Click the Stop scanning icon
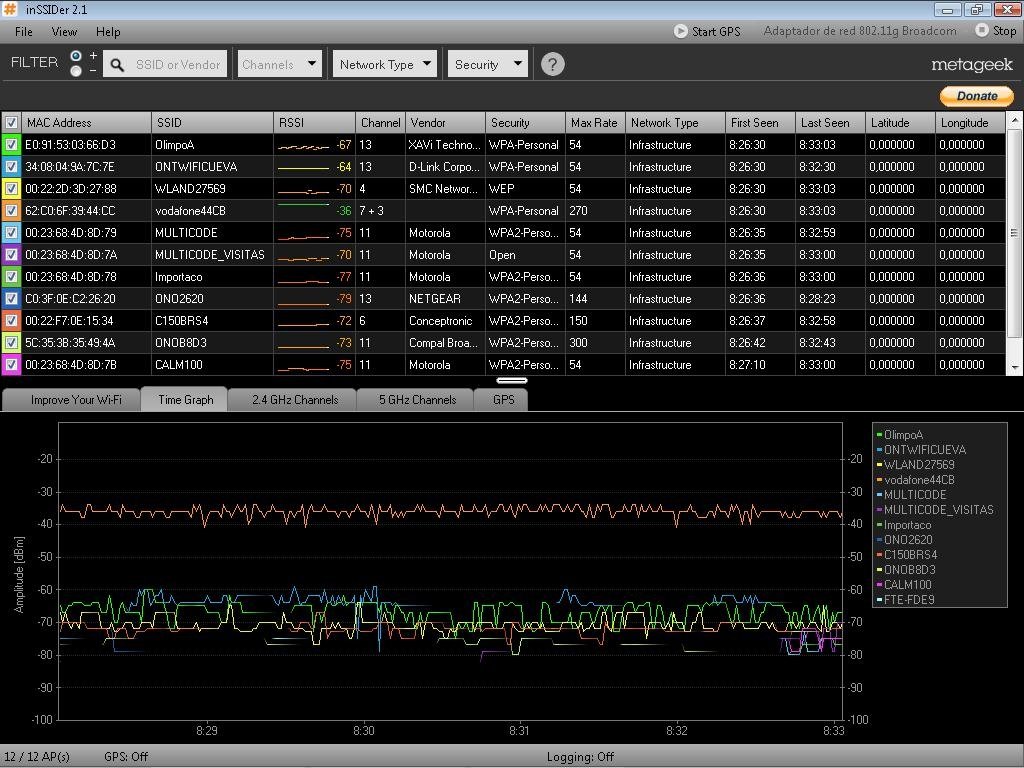Viewport: 1024px width, 768px height. pos(982,30)
